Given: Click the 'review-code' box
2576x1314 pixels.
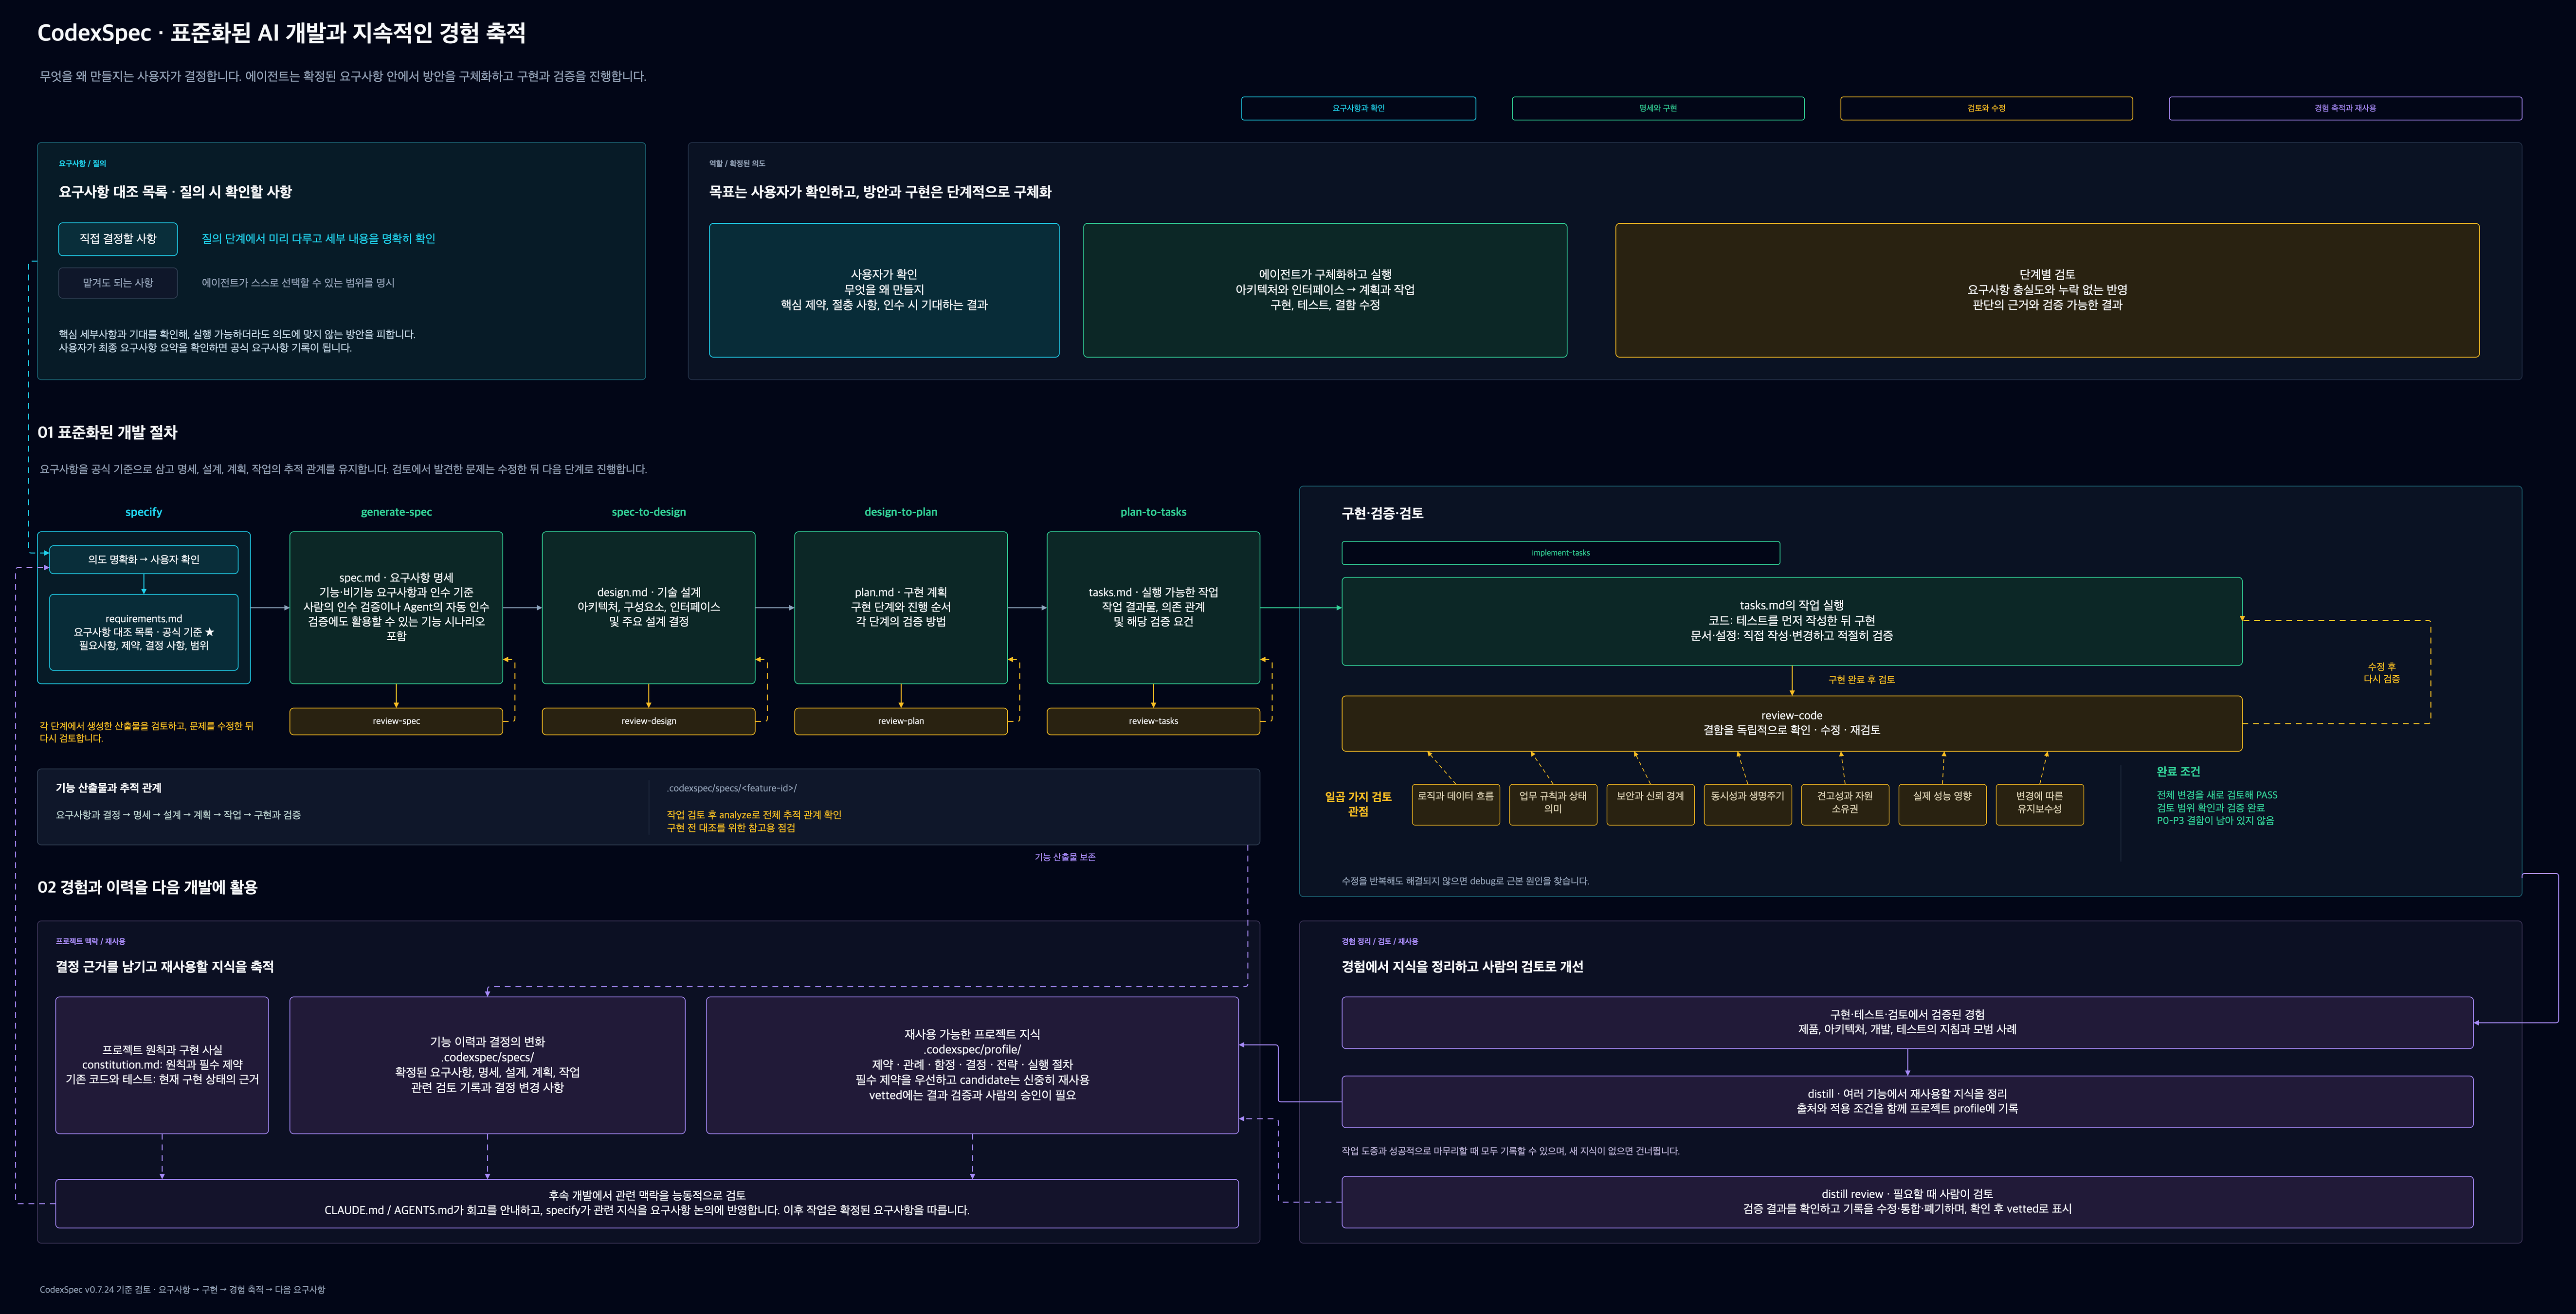Looking at the screenshot, I should (x=1792, y=723).
